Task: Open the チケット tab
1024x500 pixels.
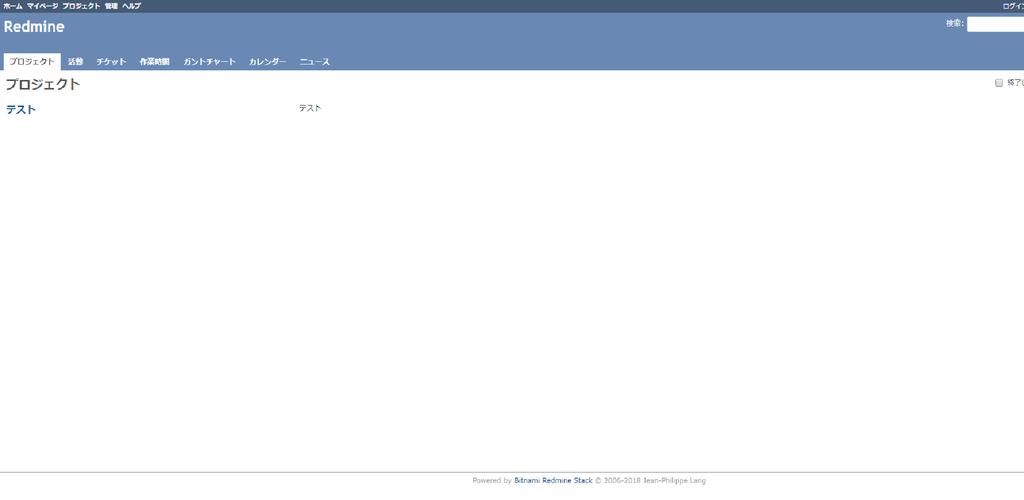Action: pyautogui.click(x=112, y=62)
